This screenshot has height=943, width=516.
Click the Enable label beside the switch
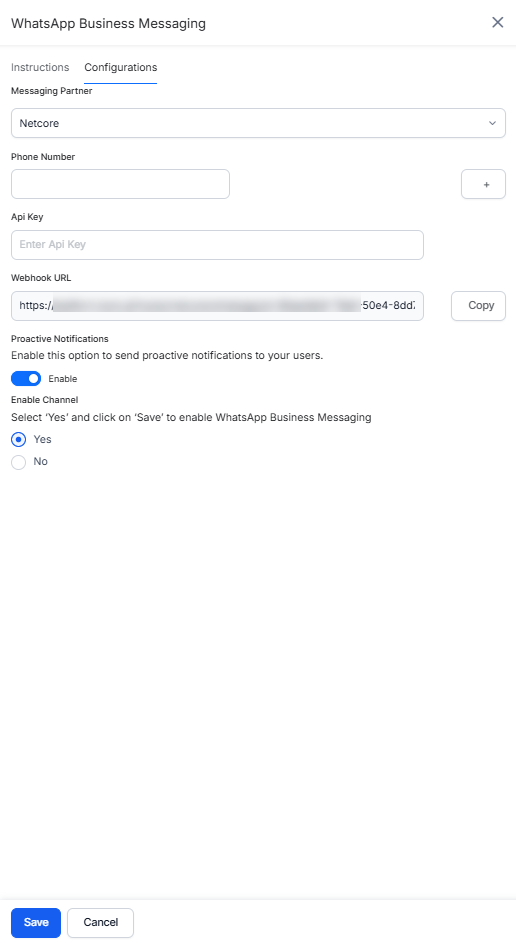coord(63,379)
